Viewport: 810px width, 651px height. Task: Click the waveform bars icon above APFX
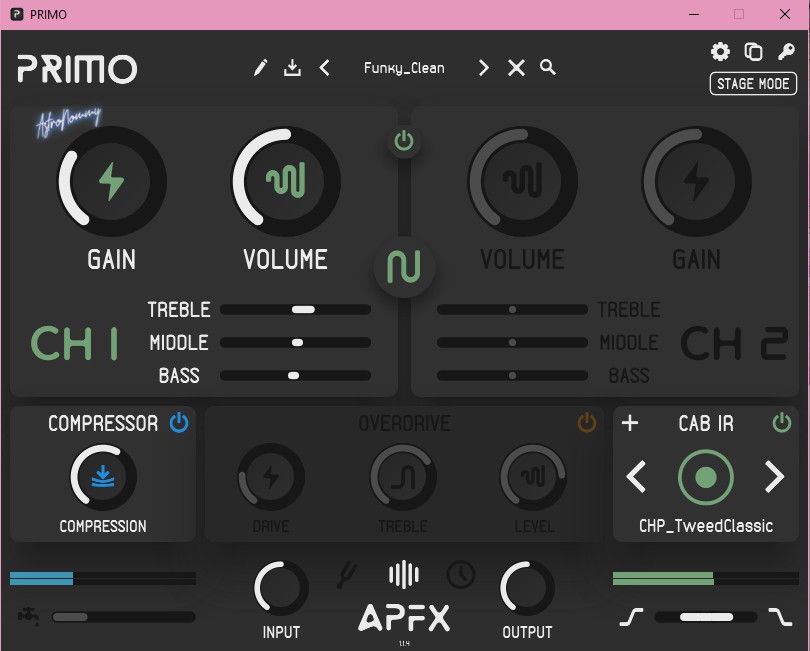click(x=403, y=575)
